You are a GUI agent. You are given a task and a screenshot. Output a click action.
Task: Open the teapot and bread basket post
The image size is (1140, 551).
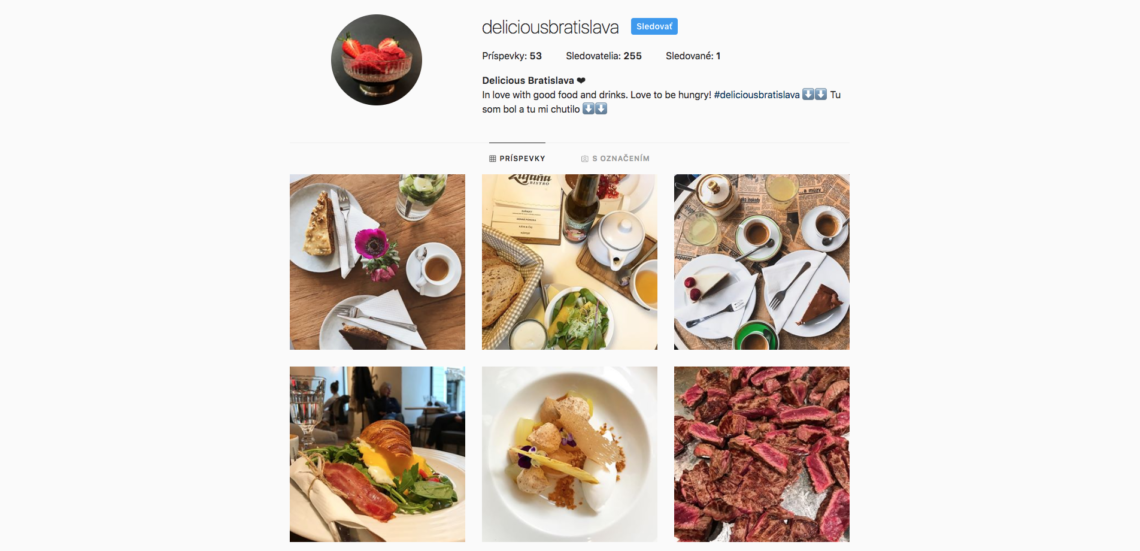(569, 262)
